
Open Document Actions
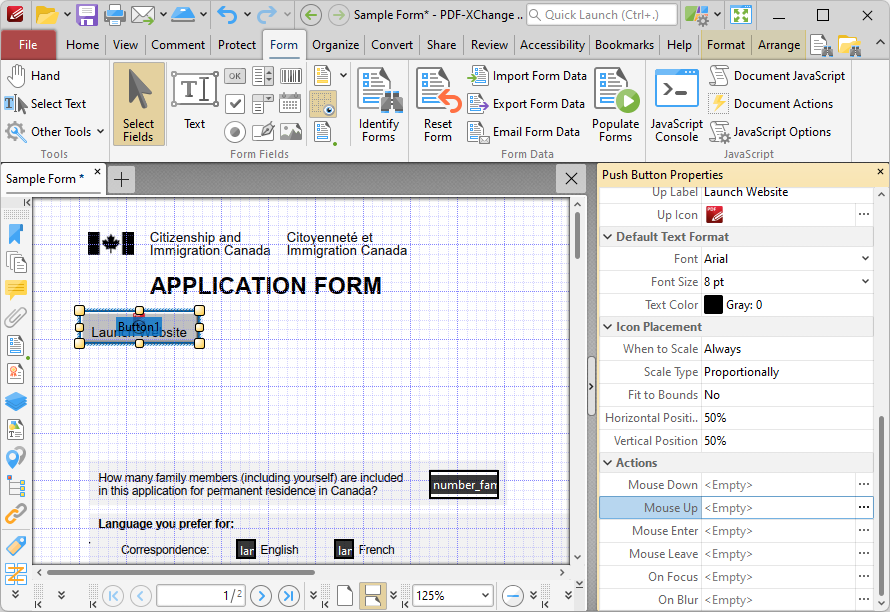tap(771, 104)
